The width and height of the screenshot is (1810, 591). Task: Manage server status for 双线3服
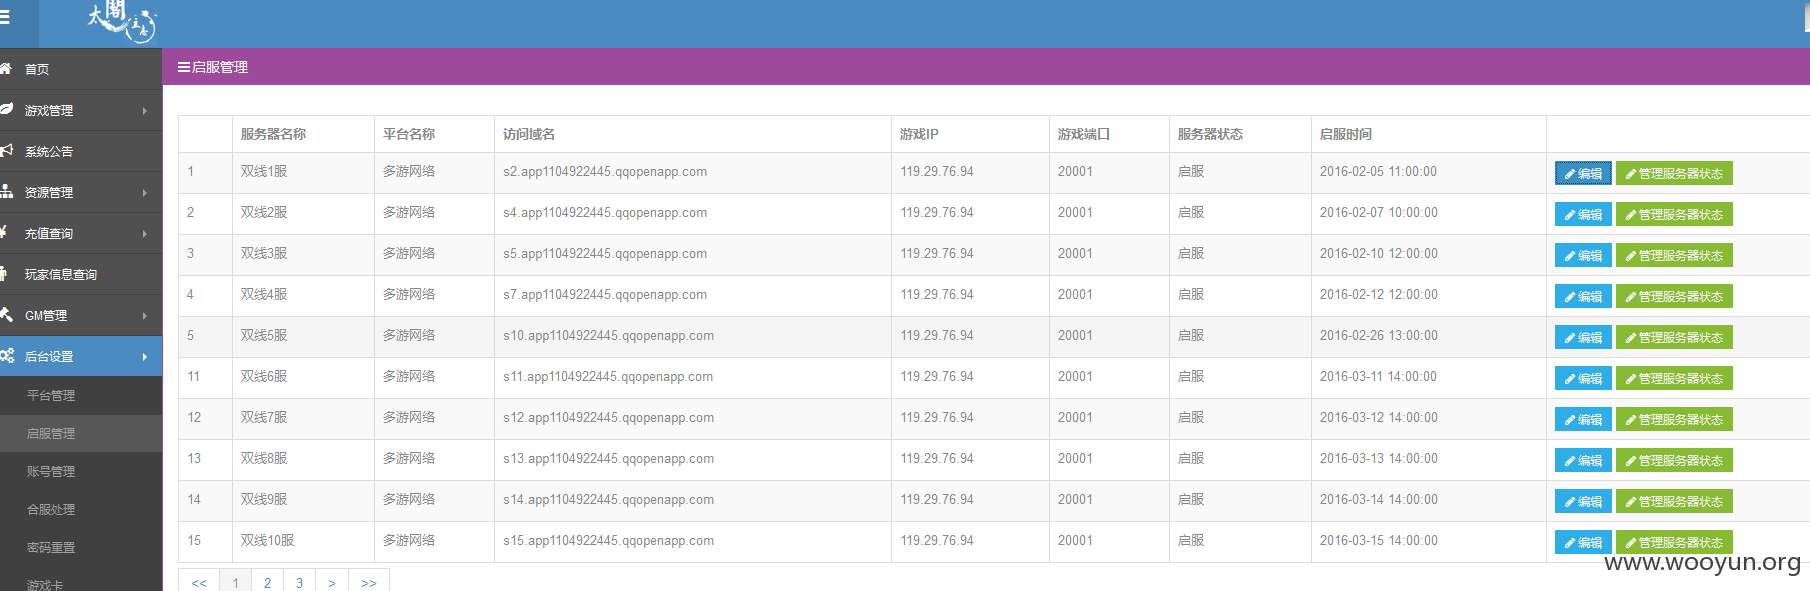[1674, 255]
